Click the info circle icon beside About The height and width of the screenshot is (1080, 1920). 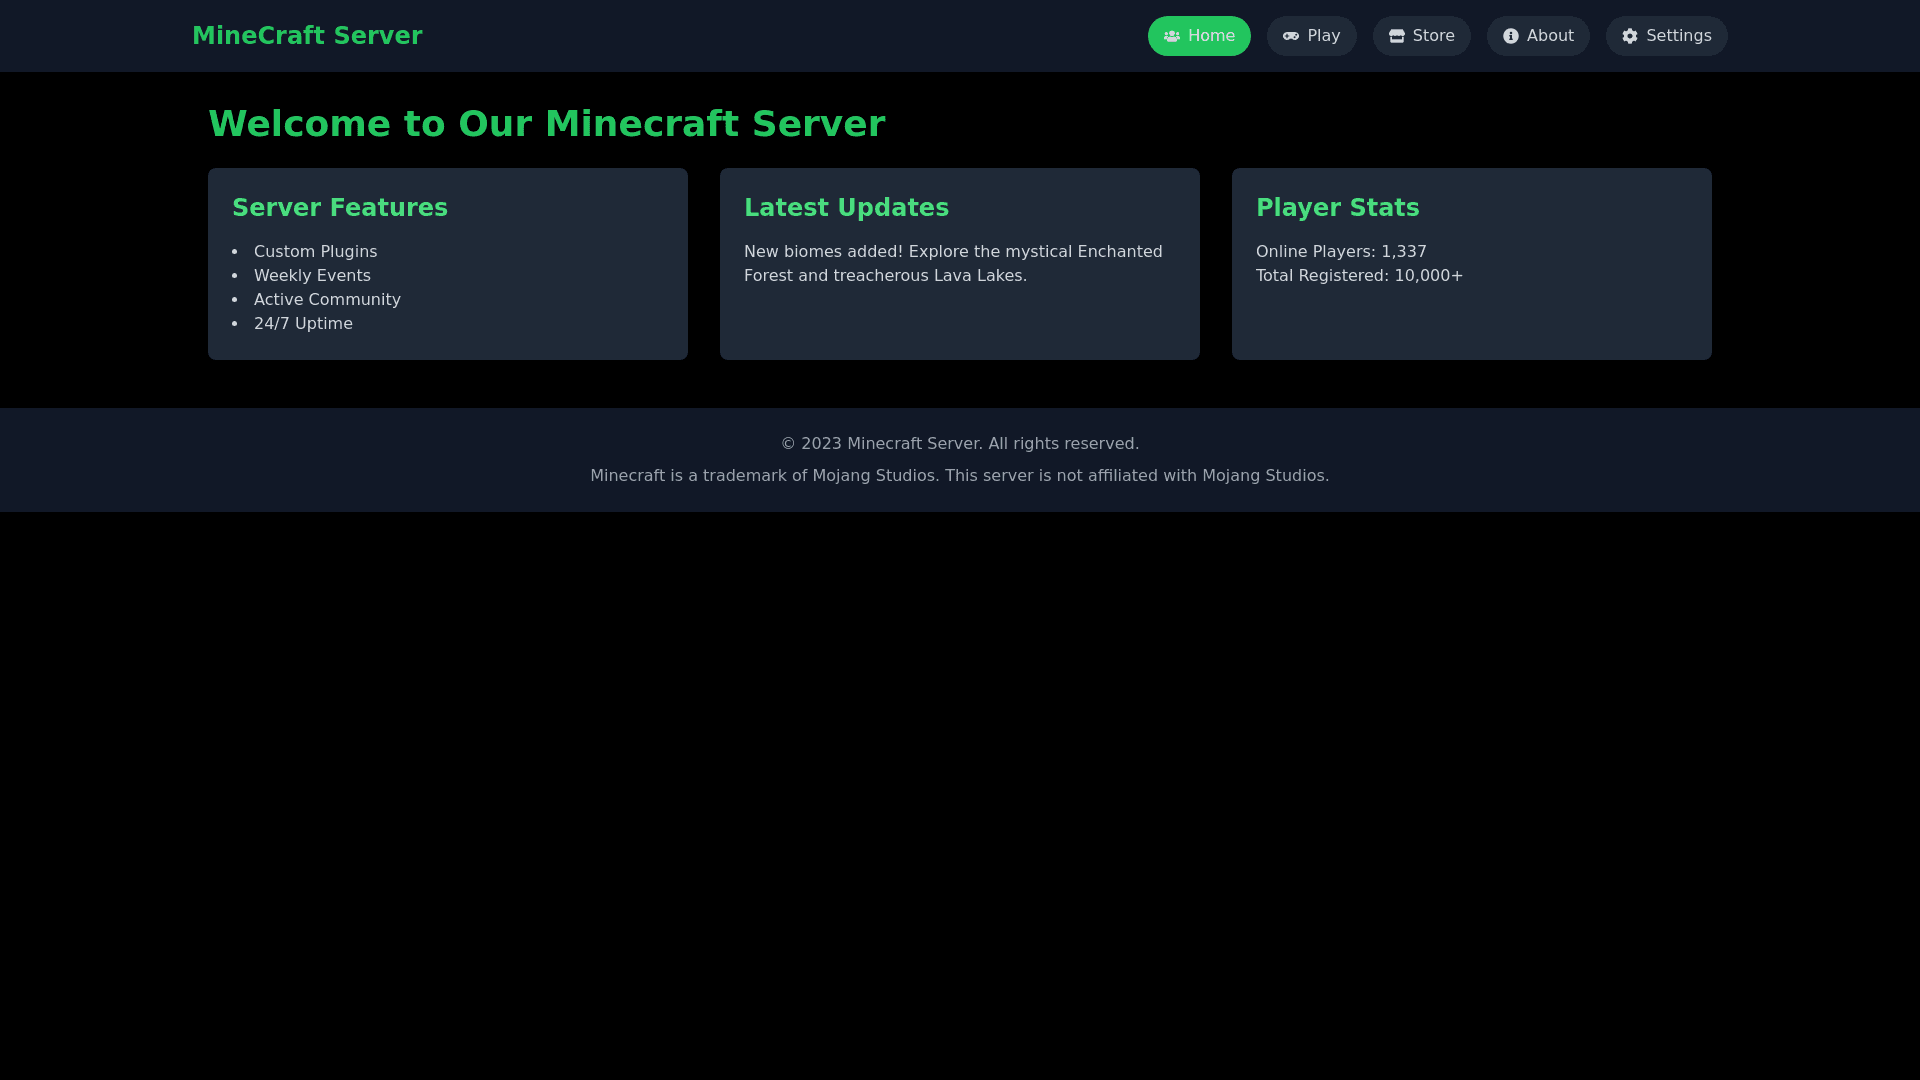click(1511, 36)
